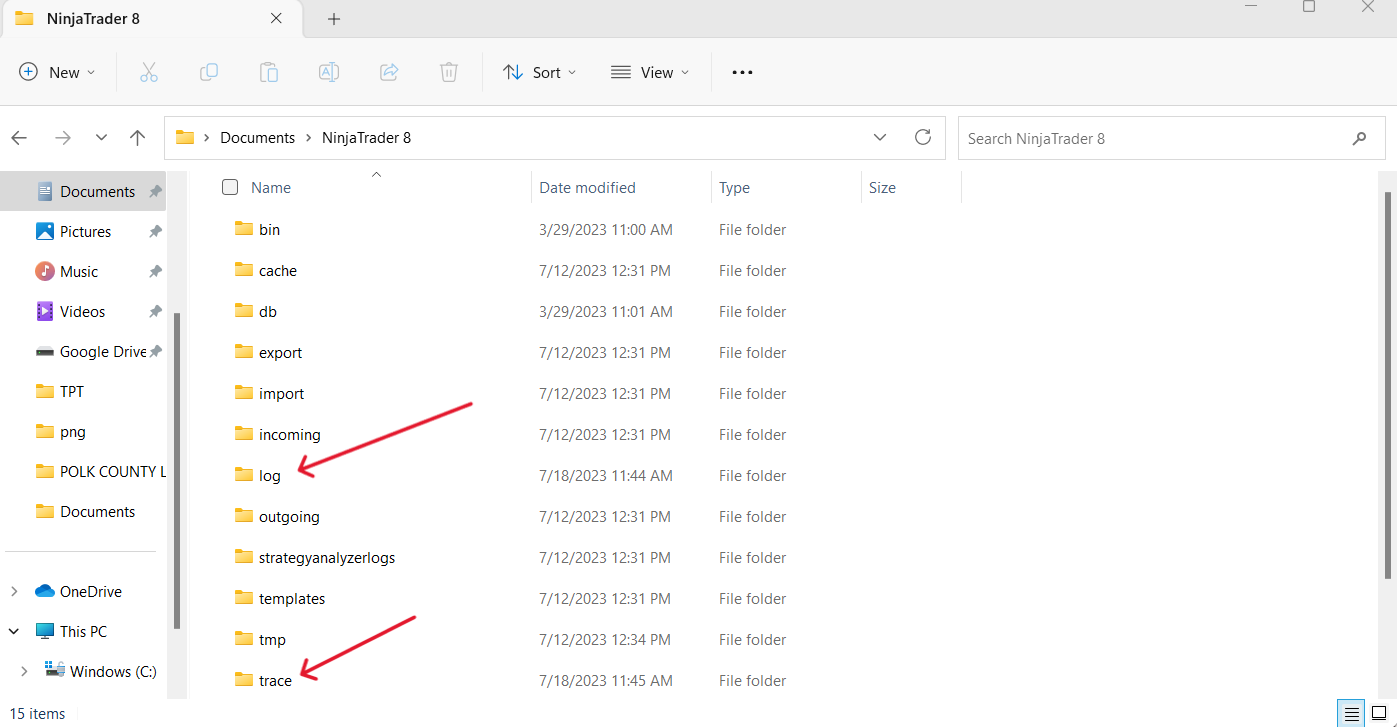
Task: Select the outgoing folder
Action: click(x=289, y=516)
